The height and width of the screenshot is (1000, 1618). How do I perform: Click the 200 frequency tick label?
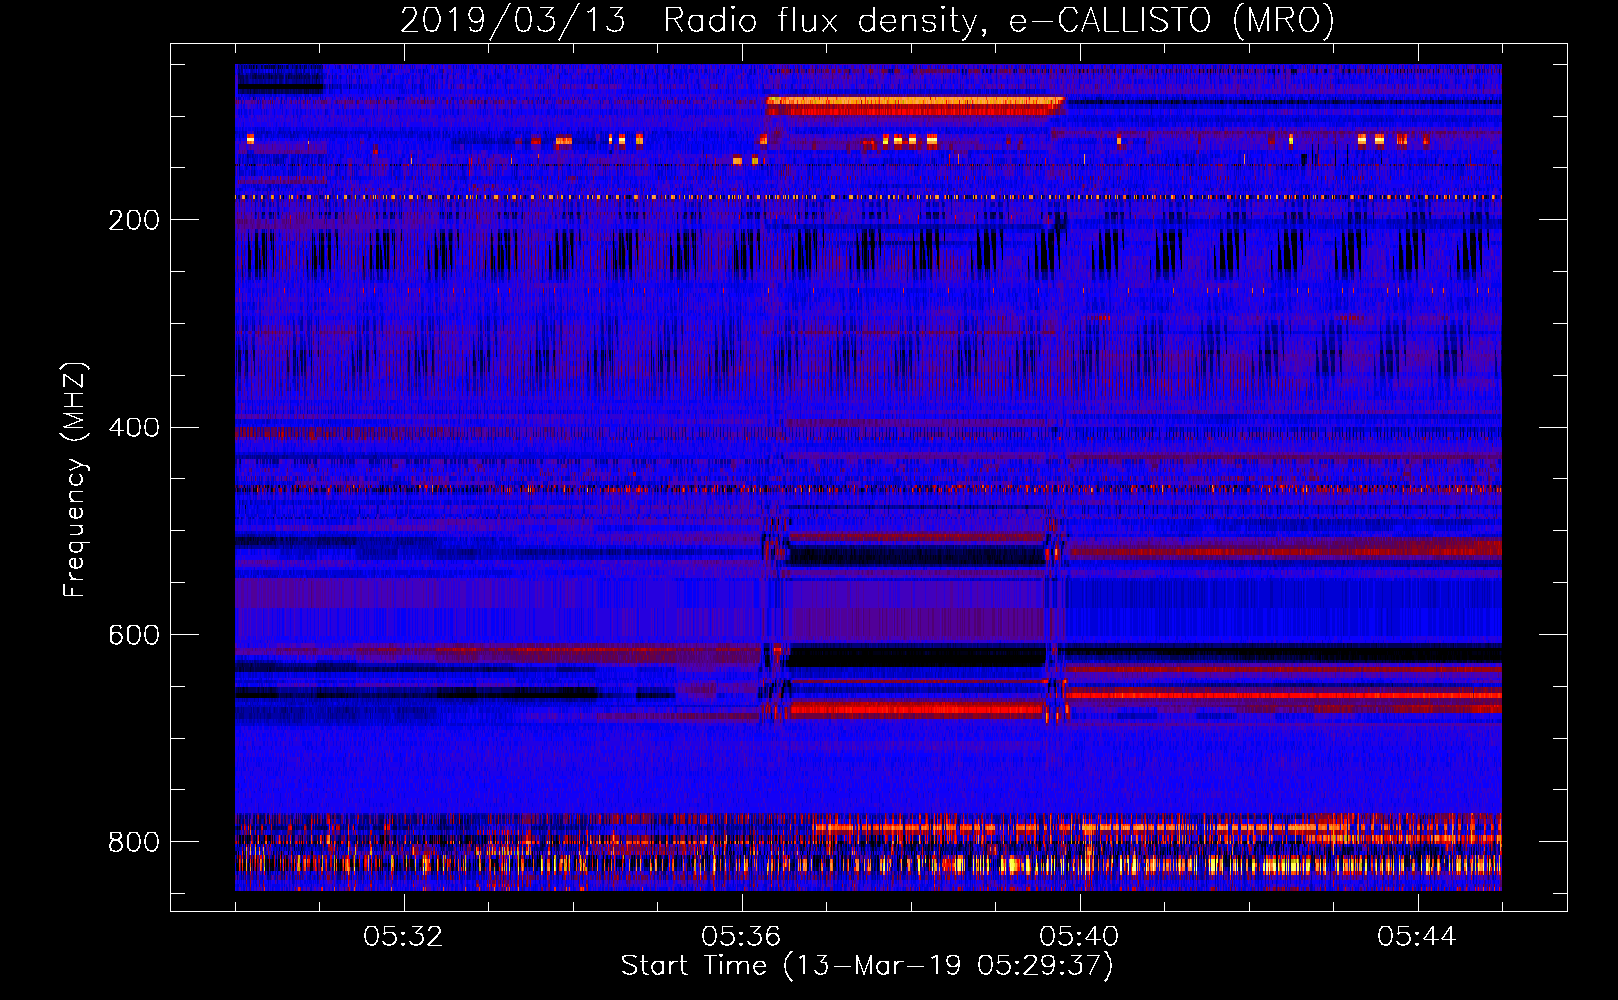coord(134,220)
